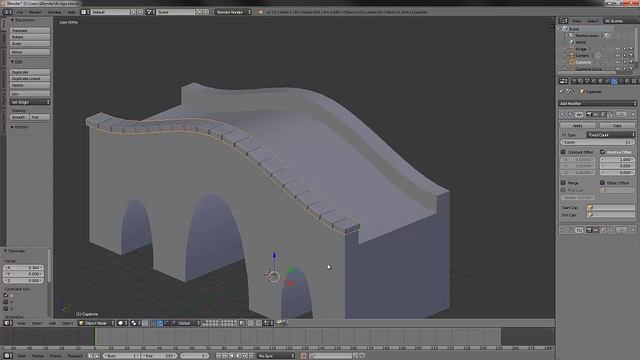Click the Play animation button
This screenshot has width=640, height=360.
pos(238,356)
